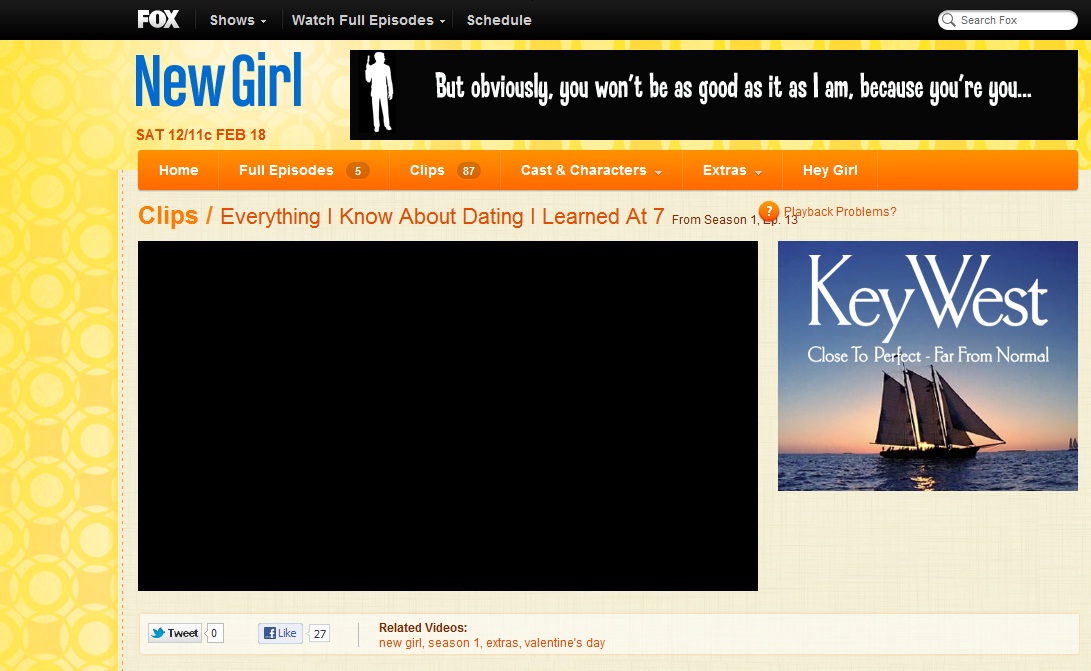This screenshot has height=671, width=1091.
Task: Select the valentine's day tag link
Action: click(564, 643)
